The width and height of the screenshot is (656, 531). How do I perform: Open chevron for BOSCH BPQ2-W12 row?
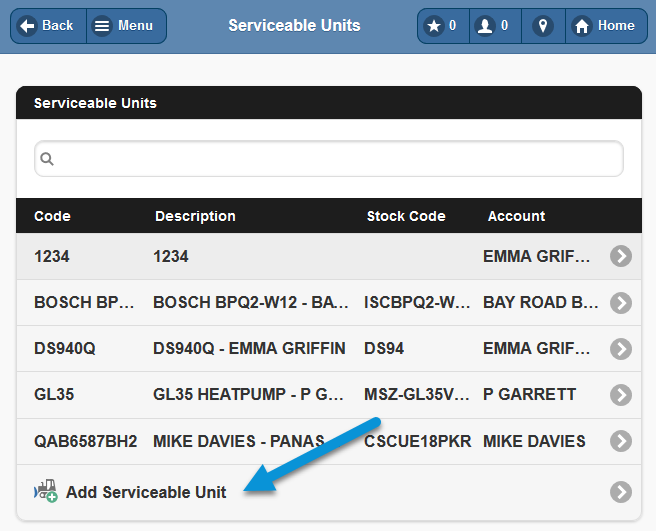point(621,303)
